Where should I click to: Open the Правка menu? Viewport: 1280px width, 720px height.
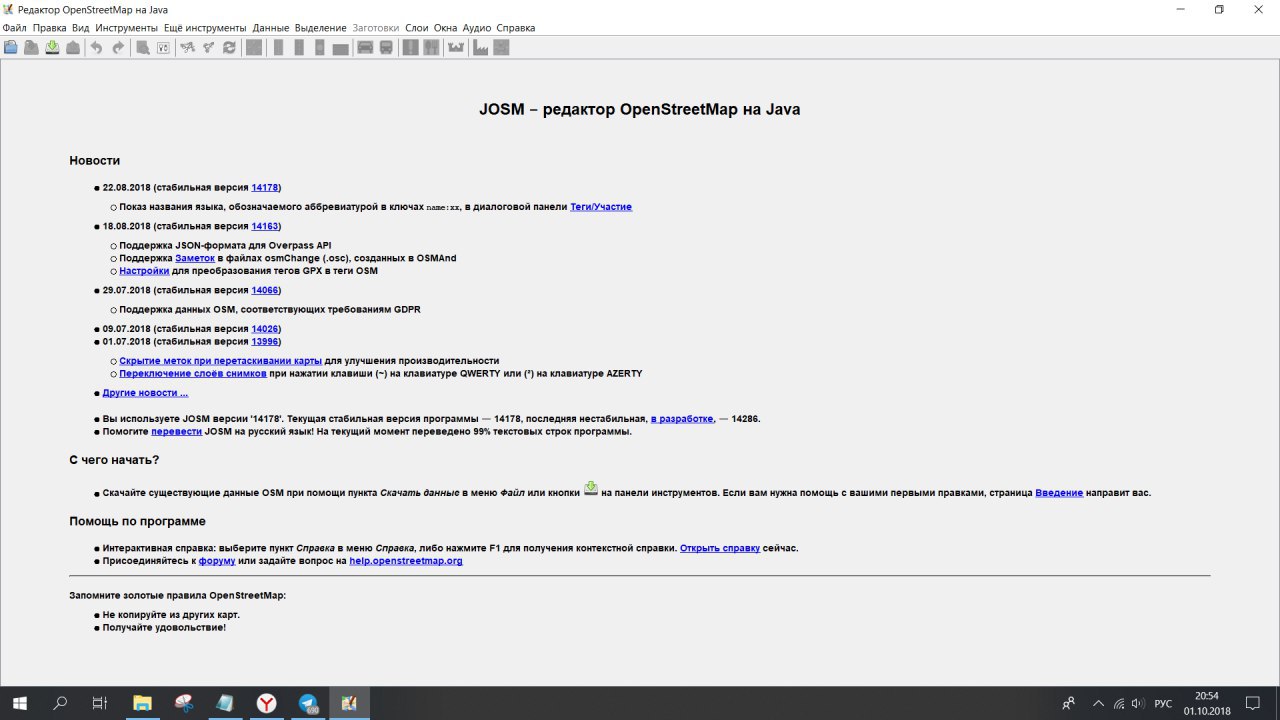(x=49, y=28)
